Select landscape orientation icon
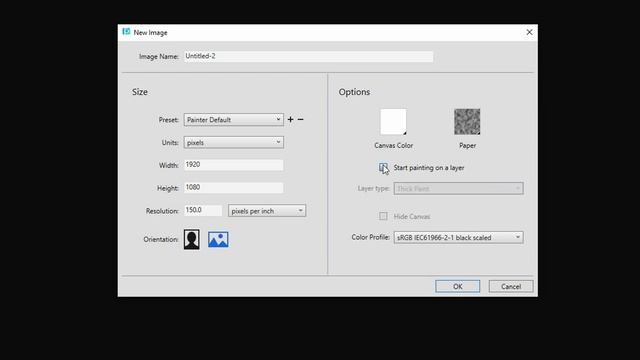640x360 pixels. 218,240
